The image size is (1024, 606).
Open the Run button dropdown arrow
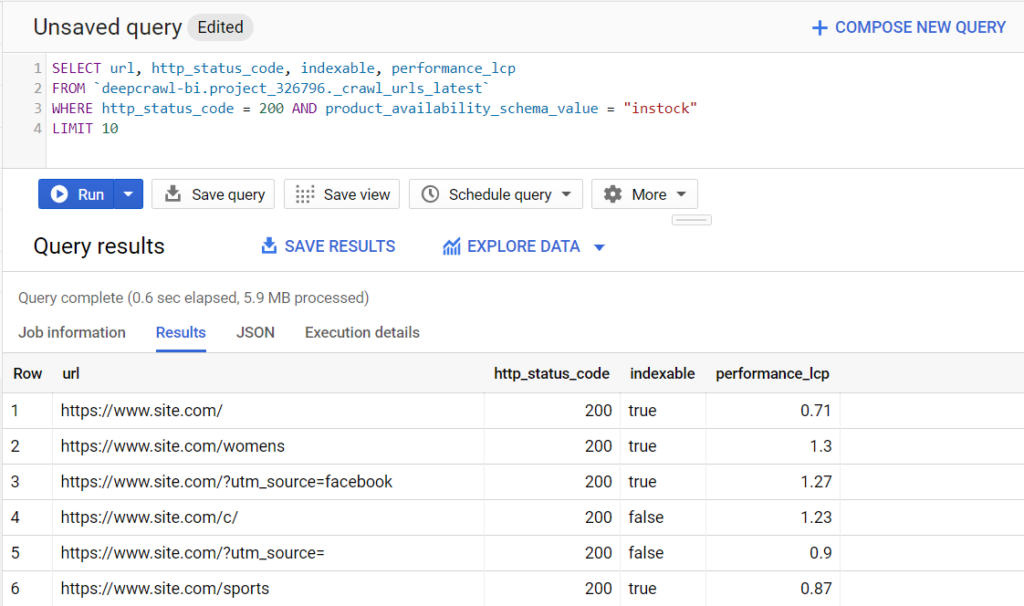[126, 194]
